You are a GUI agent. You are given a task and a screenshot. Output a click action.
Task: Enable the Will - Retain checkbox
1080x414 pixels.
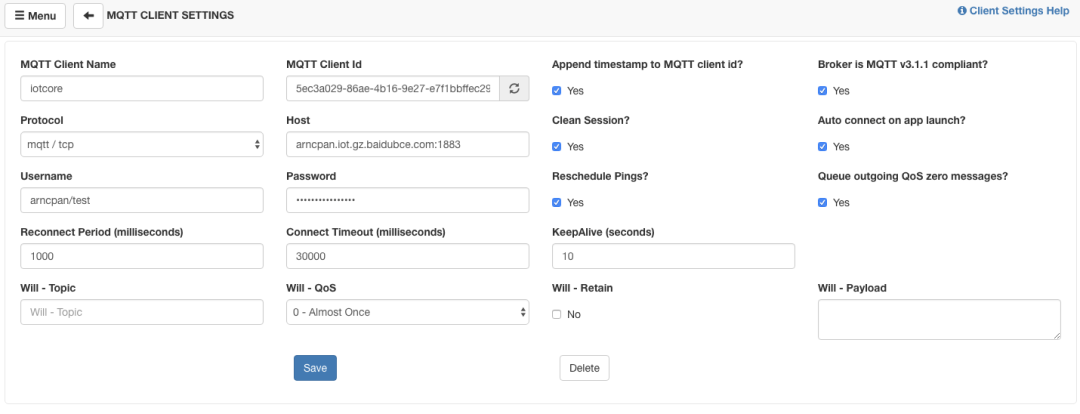(557, 315)
